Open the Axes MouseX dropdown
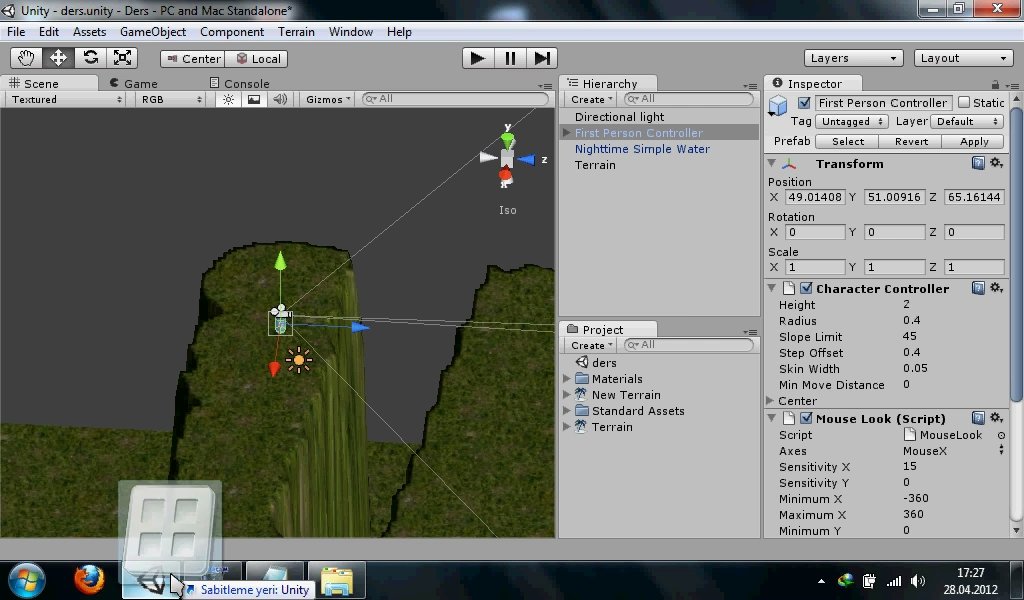Screen dimensions: 1024x600 952,450
